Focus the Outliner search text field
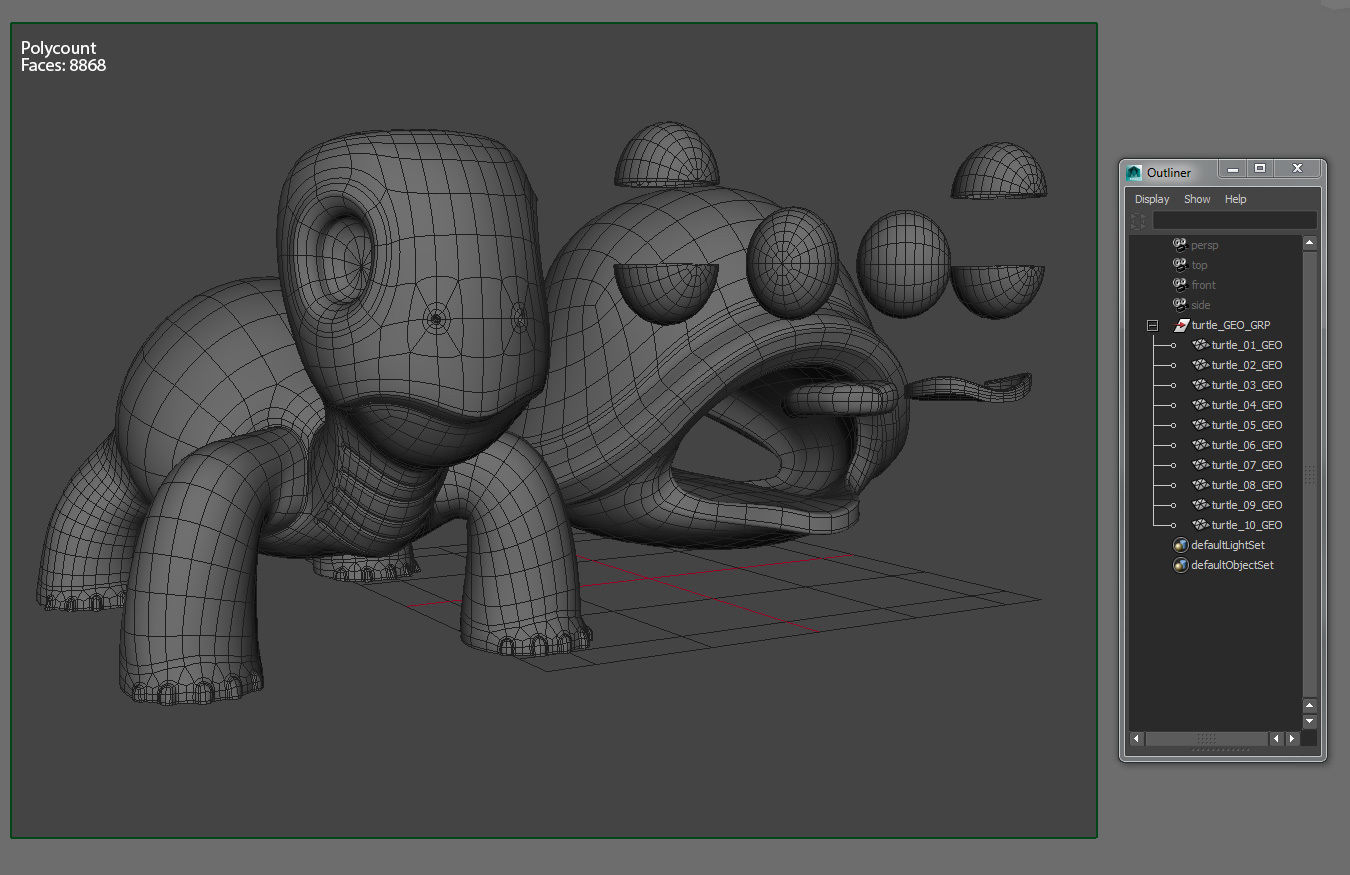The image size is (1350, 875). (1235, 220)
